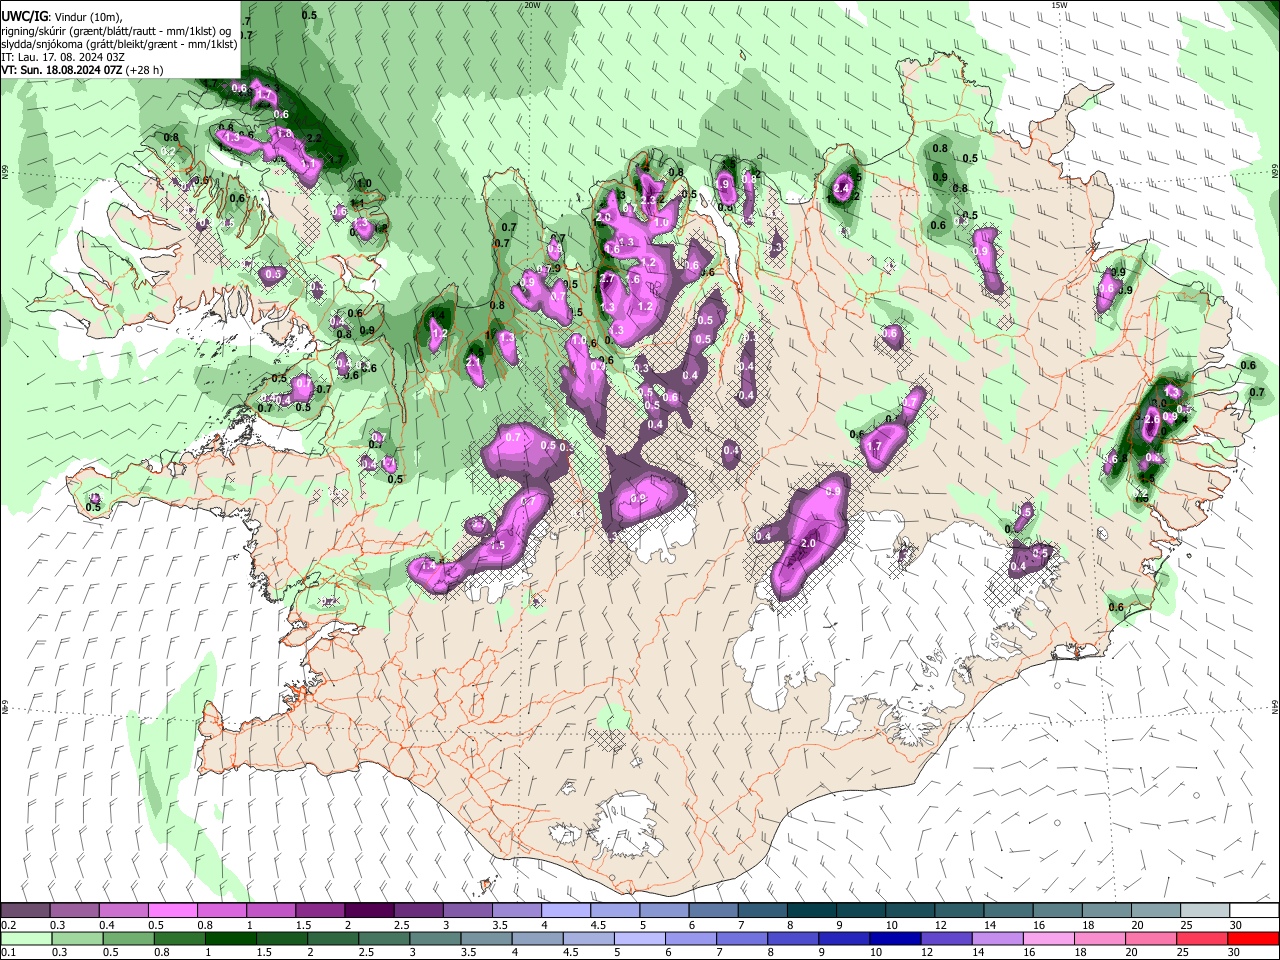This screenshot has height=960, width=1280.
Task: Click the upper scale swatch between 0.8 and 1
Action: [x=222, y=911]
